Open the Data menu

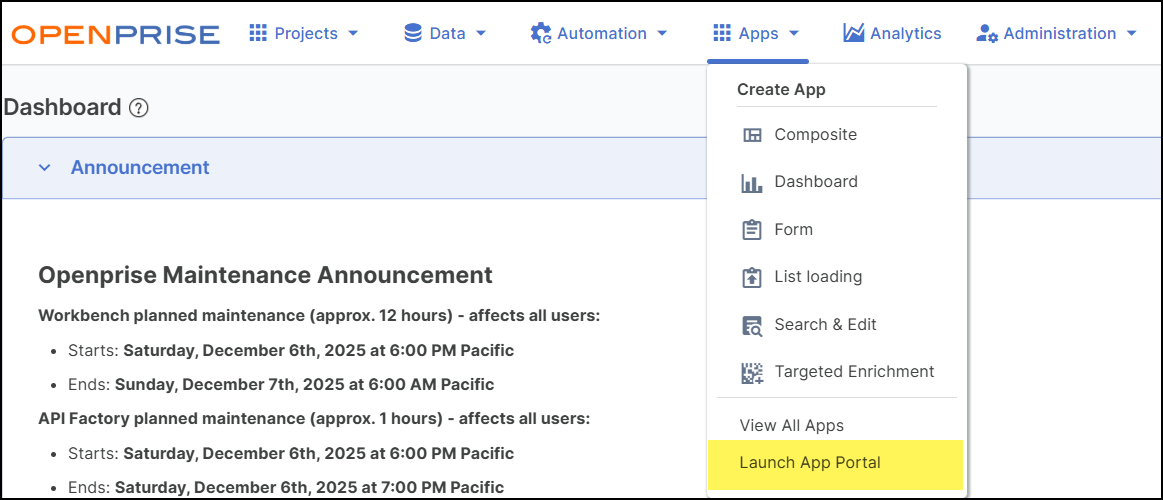446,33
